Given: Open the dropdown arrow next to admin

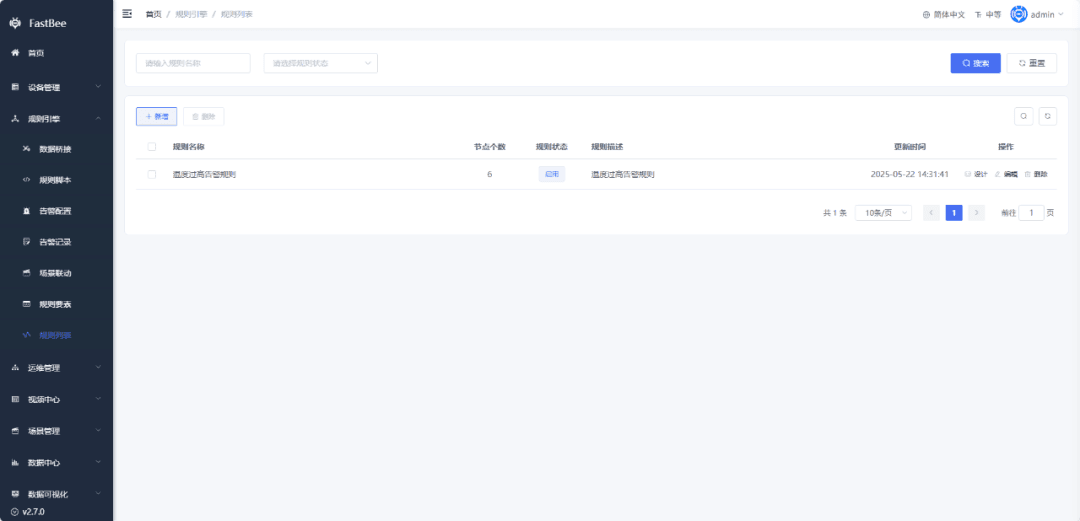Looking at the screenshot, I should [x=1061, y=14].
